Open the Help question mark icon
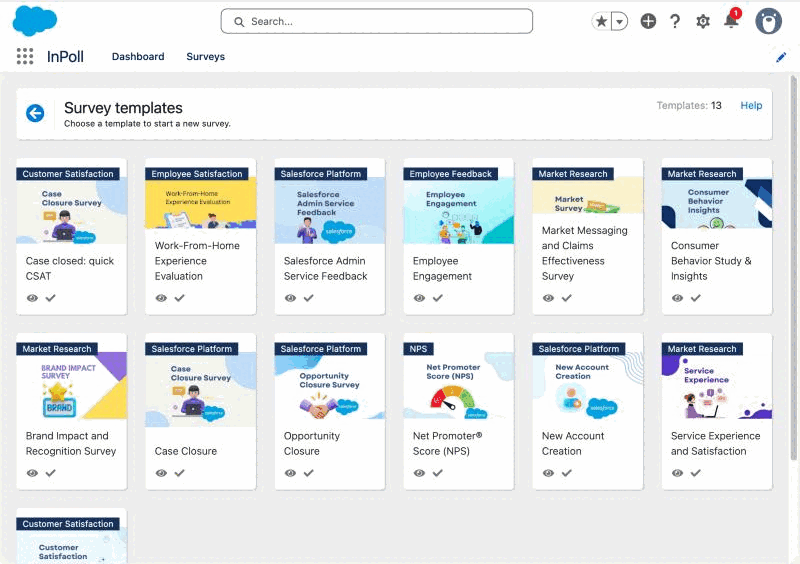Screen dimensions: 800x564 pyautogui.click(x=675, y=21)
